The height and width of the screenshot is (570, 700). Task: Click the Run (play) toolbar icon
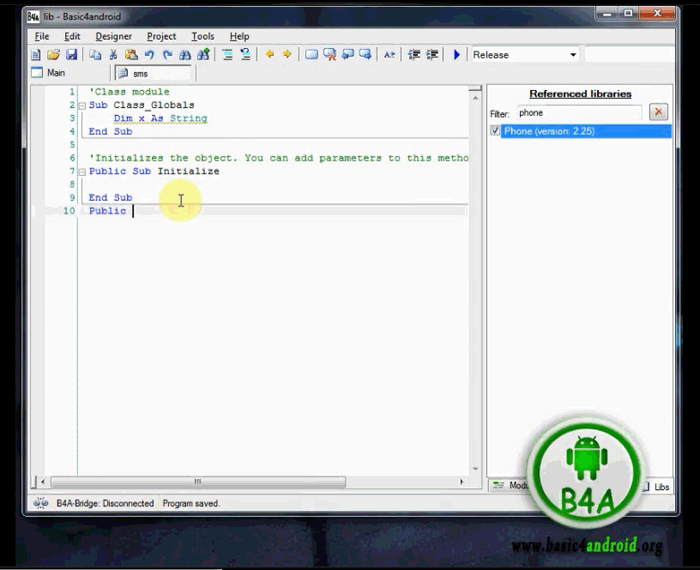click(457, 55)
